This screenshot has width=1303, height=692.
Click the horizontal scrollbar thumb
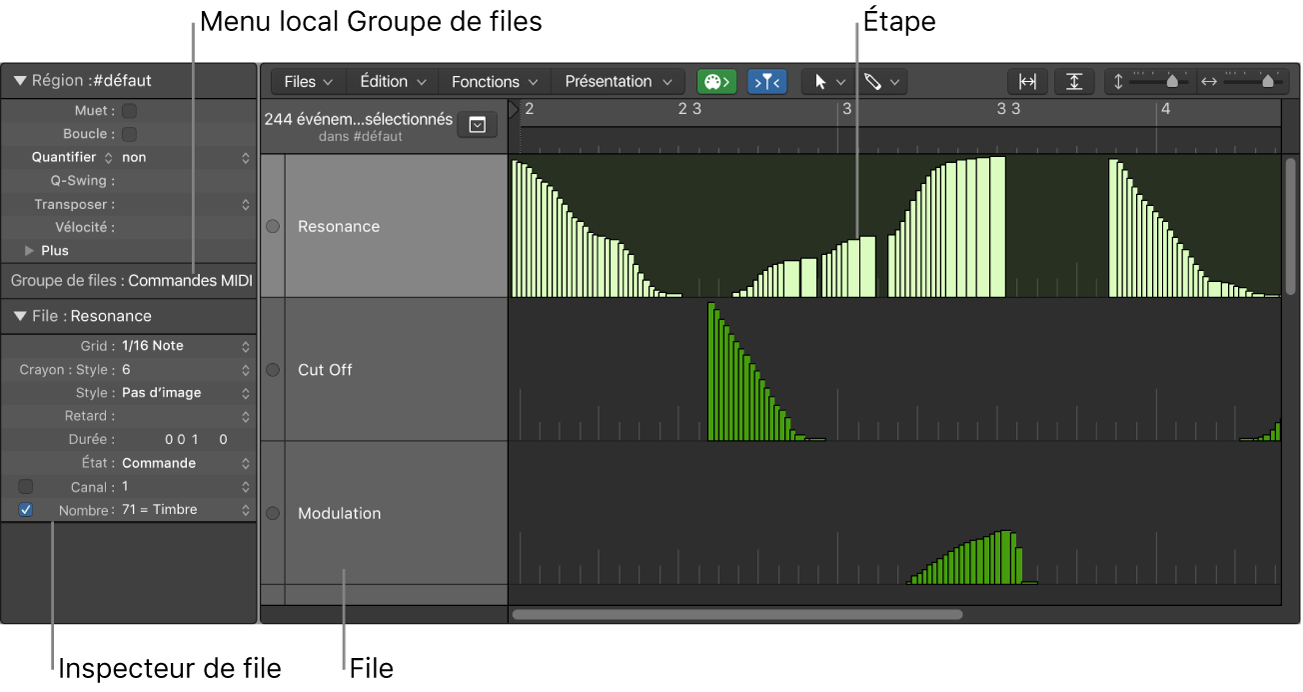pyautogui.click(x=737, y=615)
